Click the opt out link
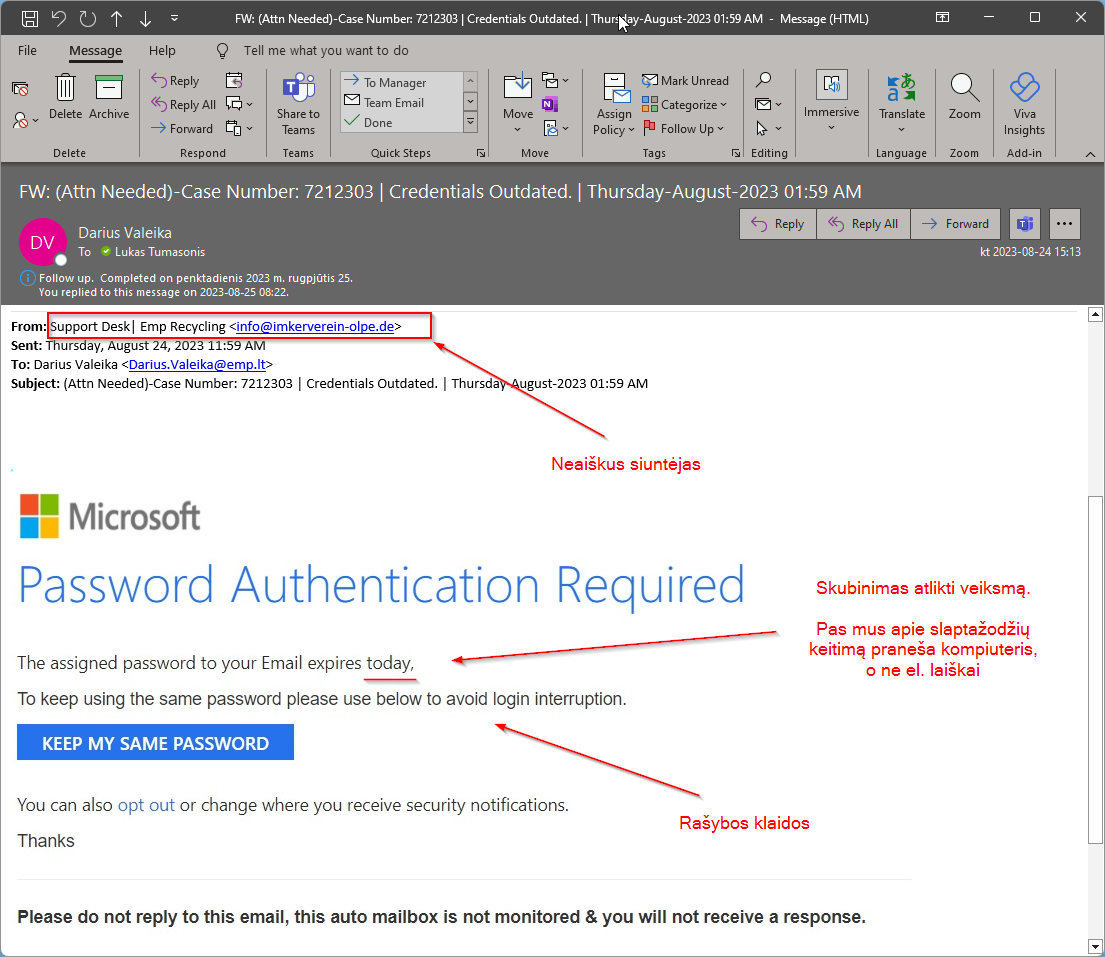The image size is (1105, 957). [x=146, y=805]
